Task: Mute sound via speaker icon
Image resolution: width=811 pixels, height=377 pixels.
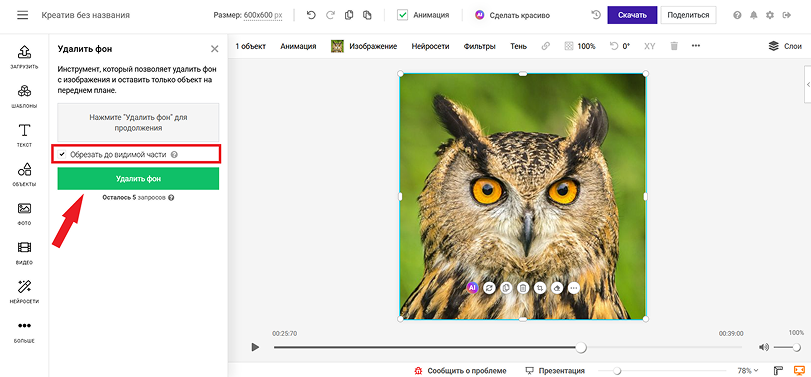Action: (x=764, y=348)
